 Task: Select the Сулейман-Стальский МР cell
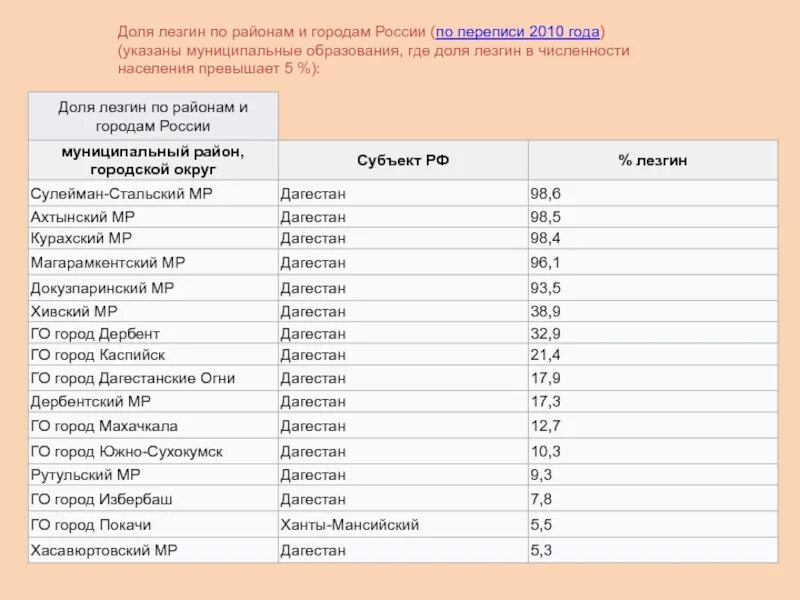coord(153,193)
